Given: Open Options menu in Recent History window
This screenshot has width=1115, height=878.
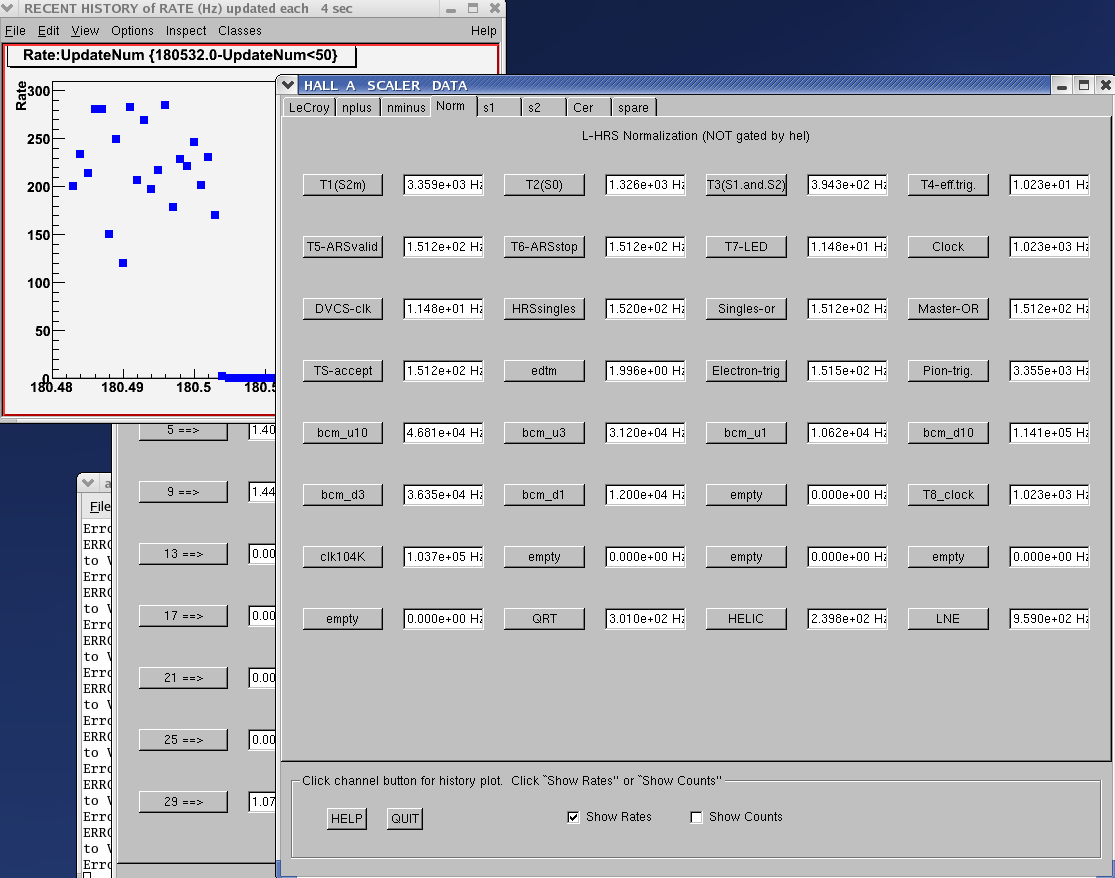Looking at the screenshot, I should coord(132,31).
